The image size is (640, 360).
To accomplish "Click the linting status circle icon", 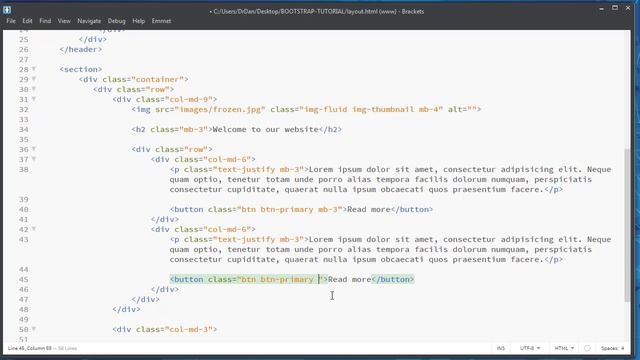I will (x=587, y=348).
